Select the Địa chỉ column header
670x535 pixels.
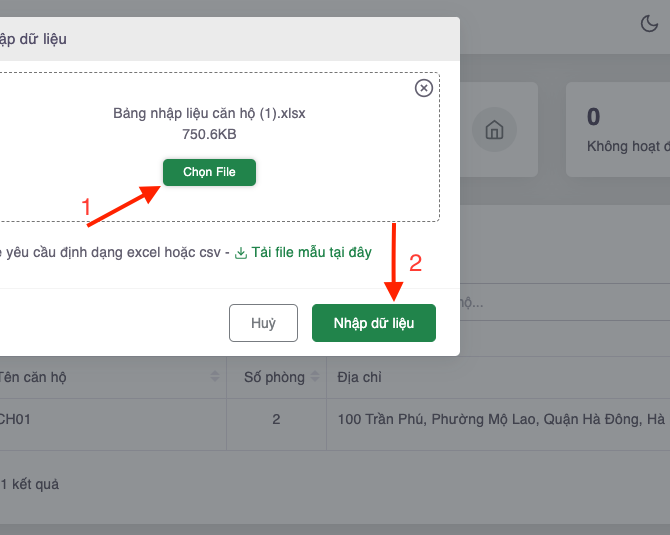click(x=360, y=377)
